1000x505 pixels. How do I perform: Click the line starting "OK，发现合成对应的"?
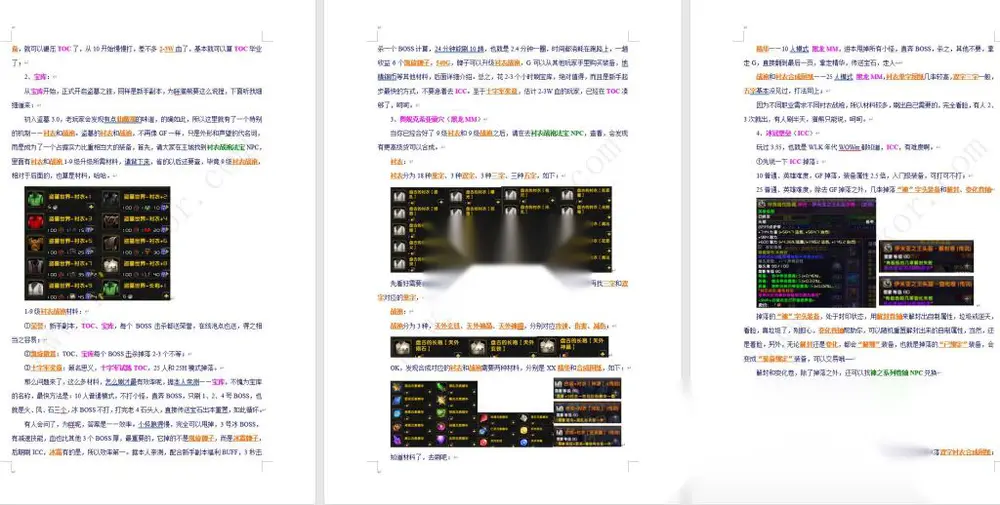(509, 368)
